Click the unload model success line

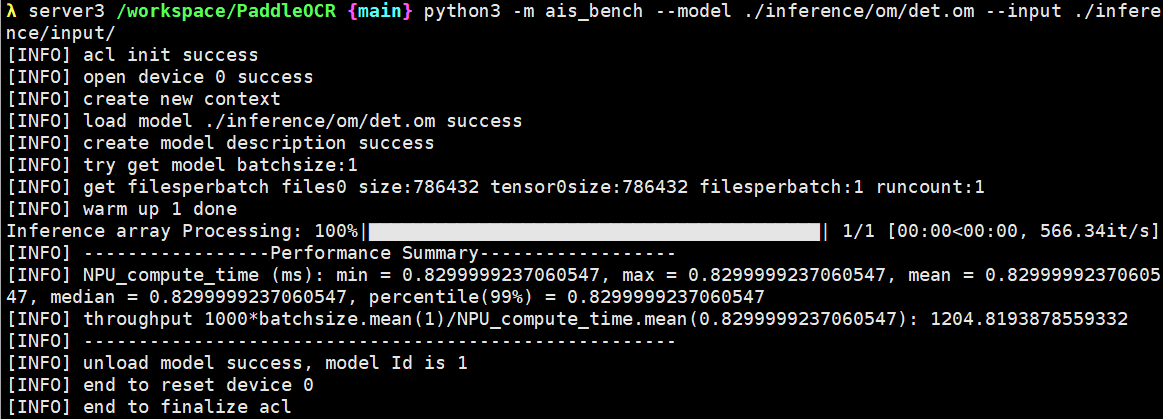tap(237, 363)
